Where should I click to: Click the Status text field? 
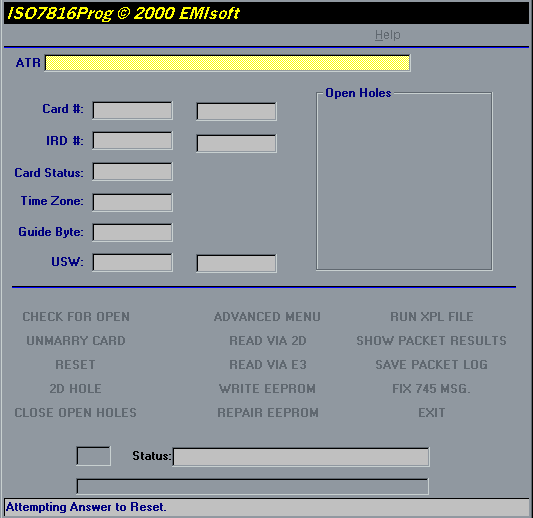(x=301, y=457)
